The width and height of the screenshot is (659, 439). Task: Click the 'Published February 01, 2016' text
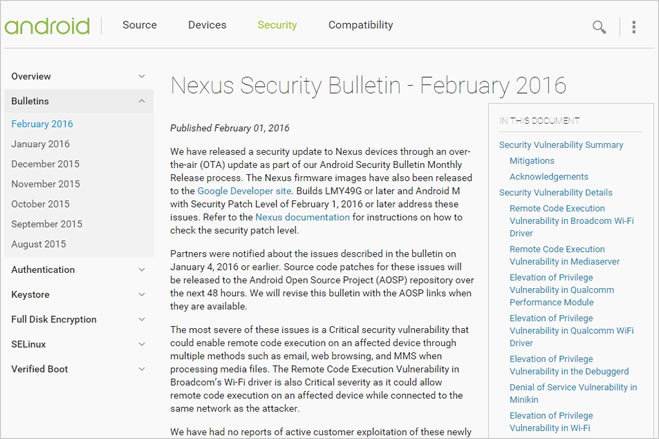pyautogui.click(x=229, y=128)
